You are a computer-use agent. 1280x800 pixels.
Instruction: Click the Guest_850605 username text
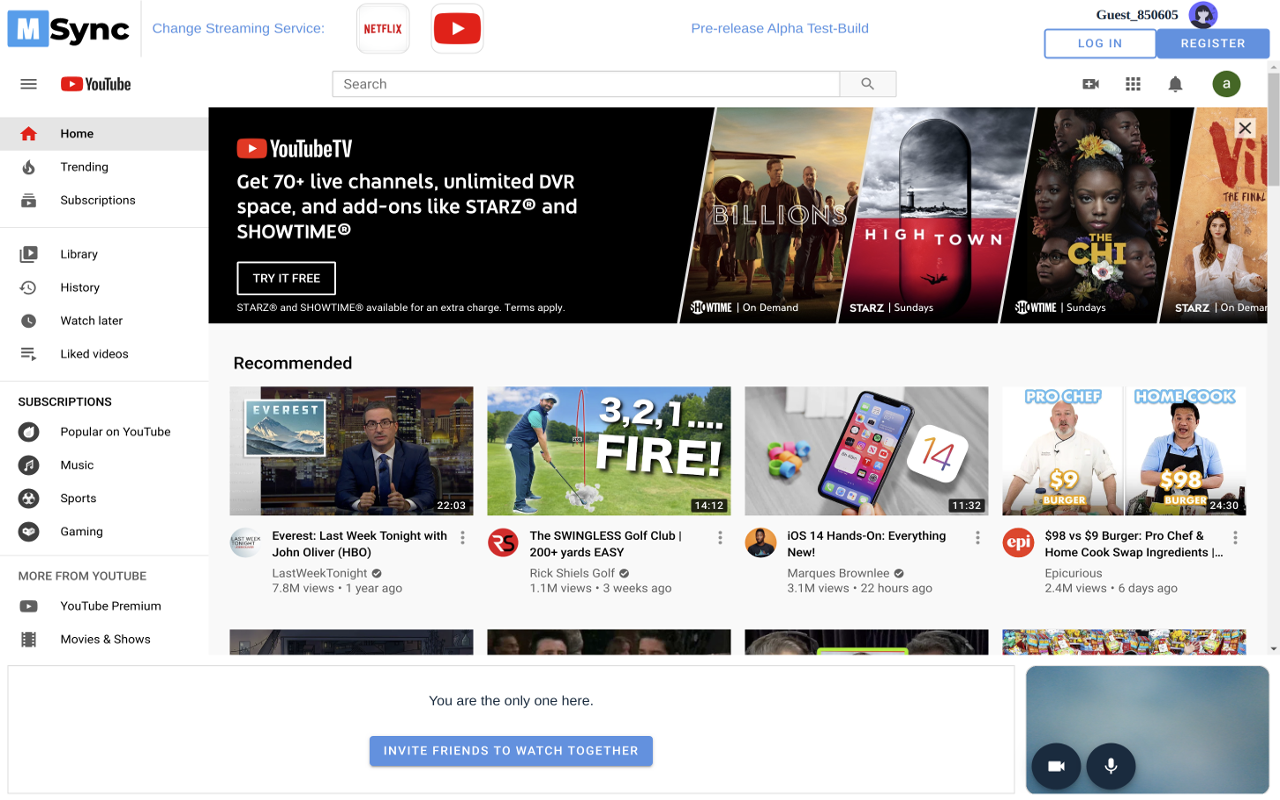[1137, 15]
